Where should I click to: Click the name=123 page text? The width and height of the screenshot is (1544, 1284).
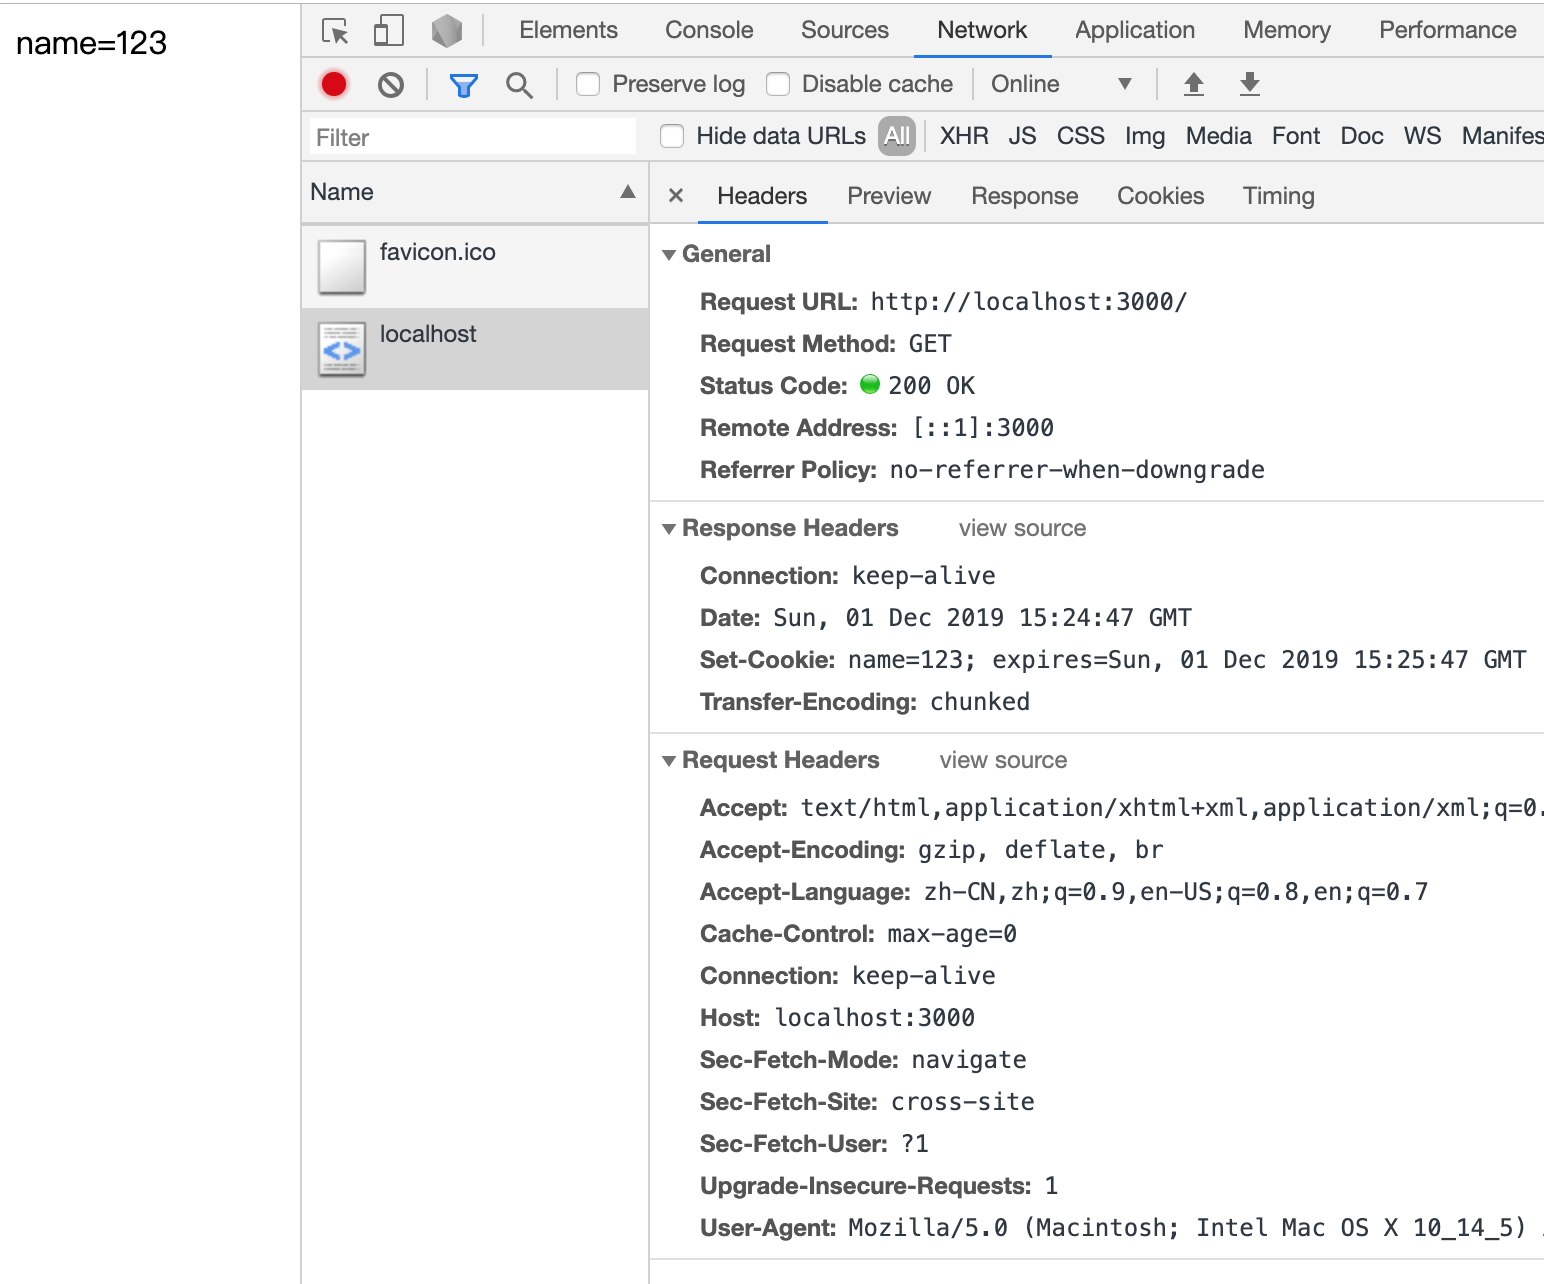91,43
